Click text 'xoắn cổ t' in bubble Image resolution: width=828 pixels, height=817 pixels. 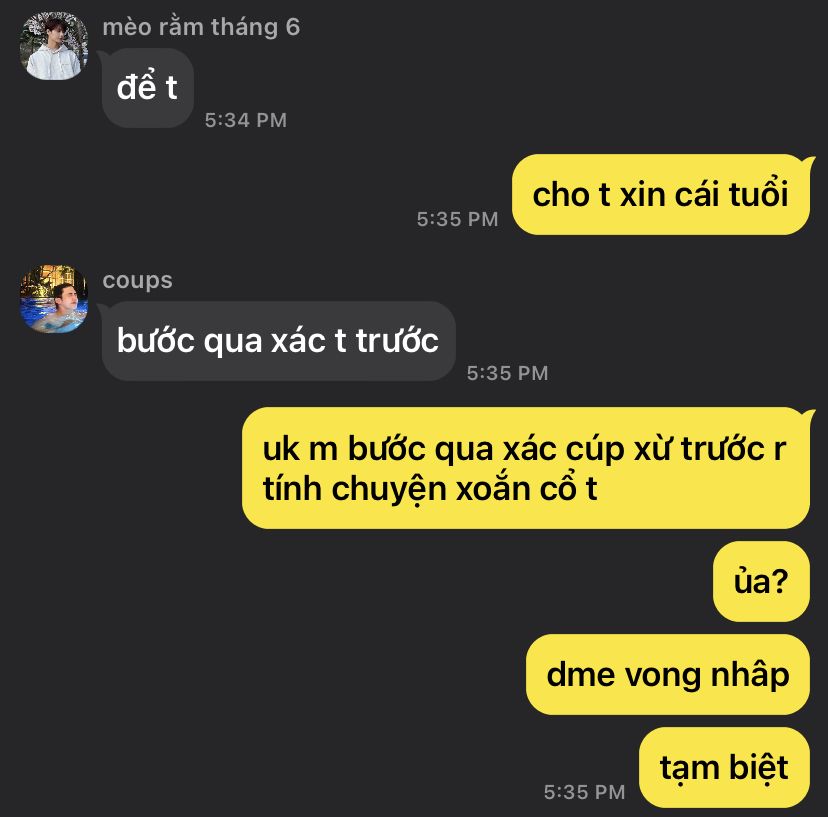[526, 489]
